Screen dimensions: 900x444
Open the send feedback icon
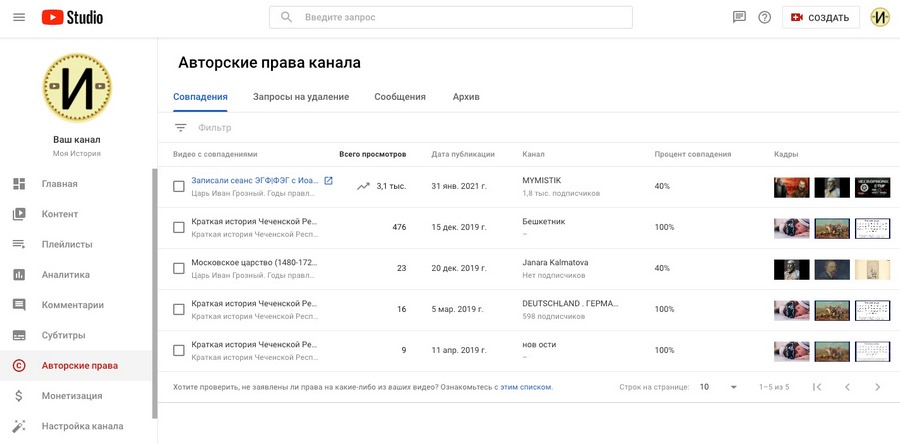tap(739, 17)
